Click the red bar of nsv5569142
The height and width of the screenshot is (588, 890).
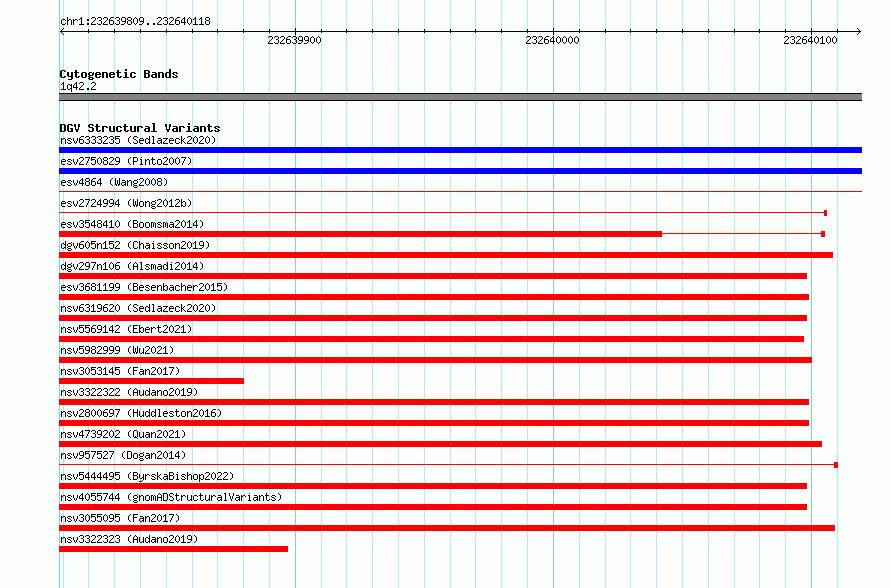tap(431, 339)
